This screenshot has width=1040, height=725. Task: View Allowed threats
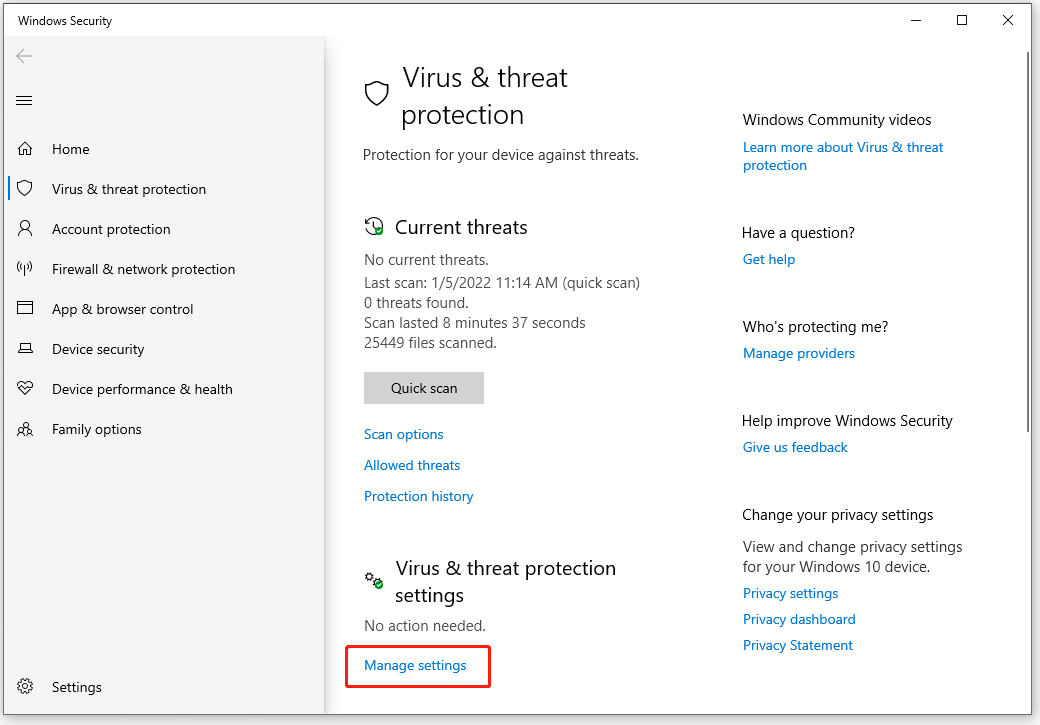412,465
